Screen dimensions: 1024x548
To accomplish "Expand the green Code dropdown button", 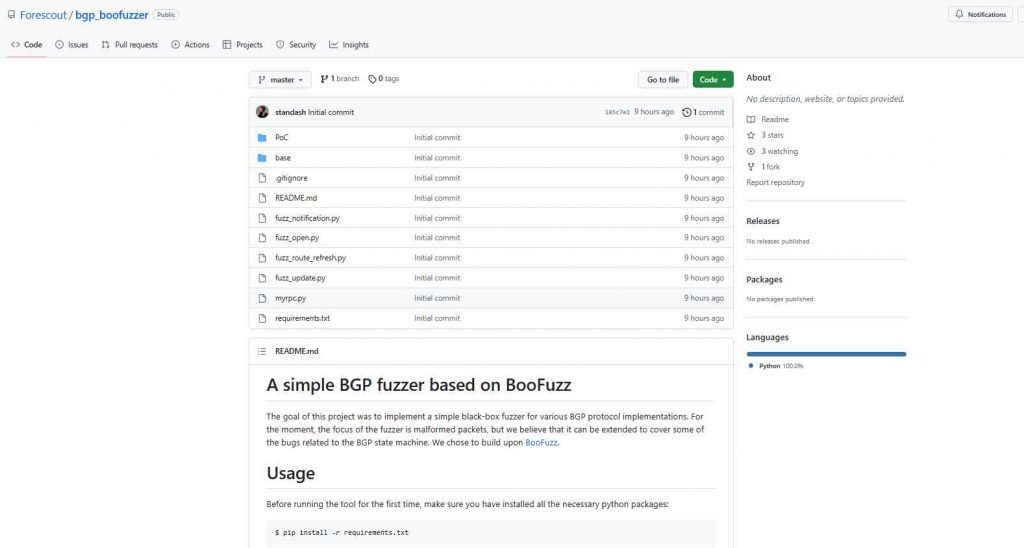I will tap(713, 80).
